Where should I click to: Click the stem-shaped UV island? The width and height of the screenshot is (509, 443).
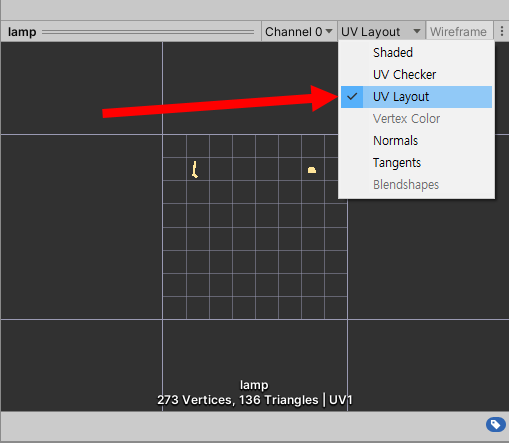pos(195,169)
